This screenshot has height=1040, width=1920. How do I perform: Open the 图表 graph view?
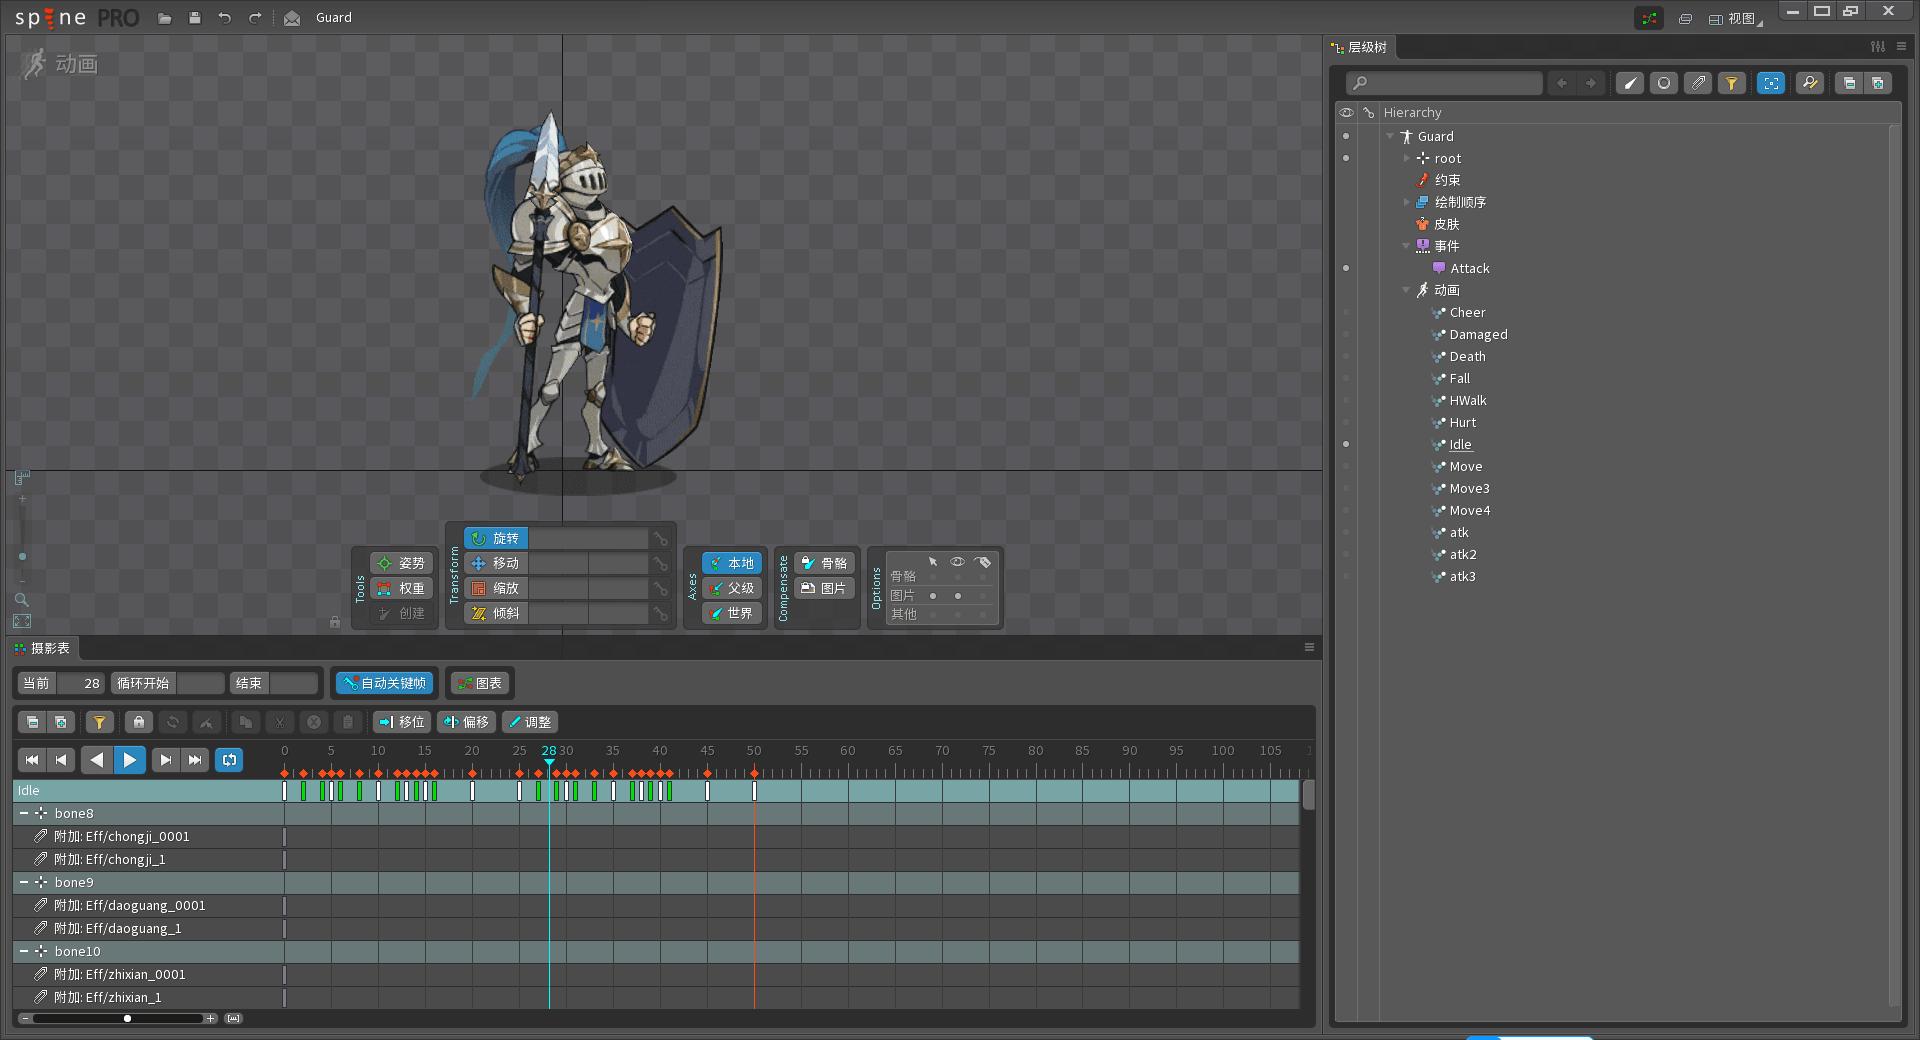pyautogui.click(x=480, y=683)
